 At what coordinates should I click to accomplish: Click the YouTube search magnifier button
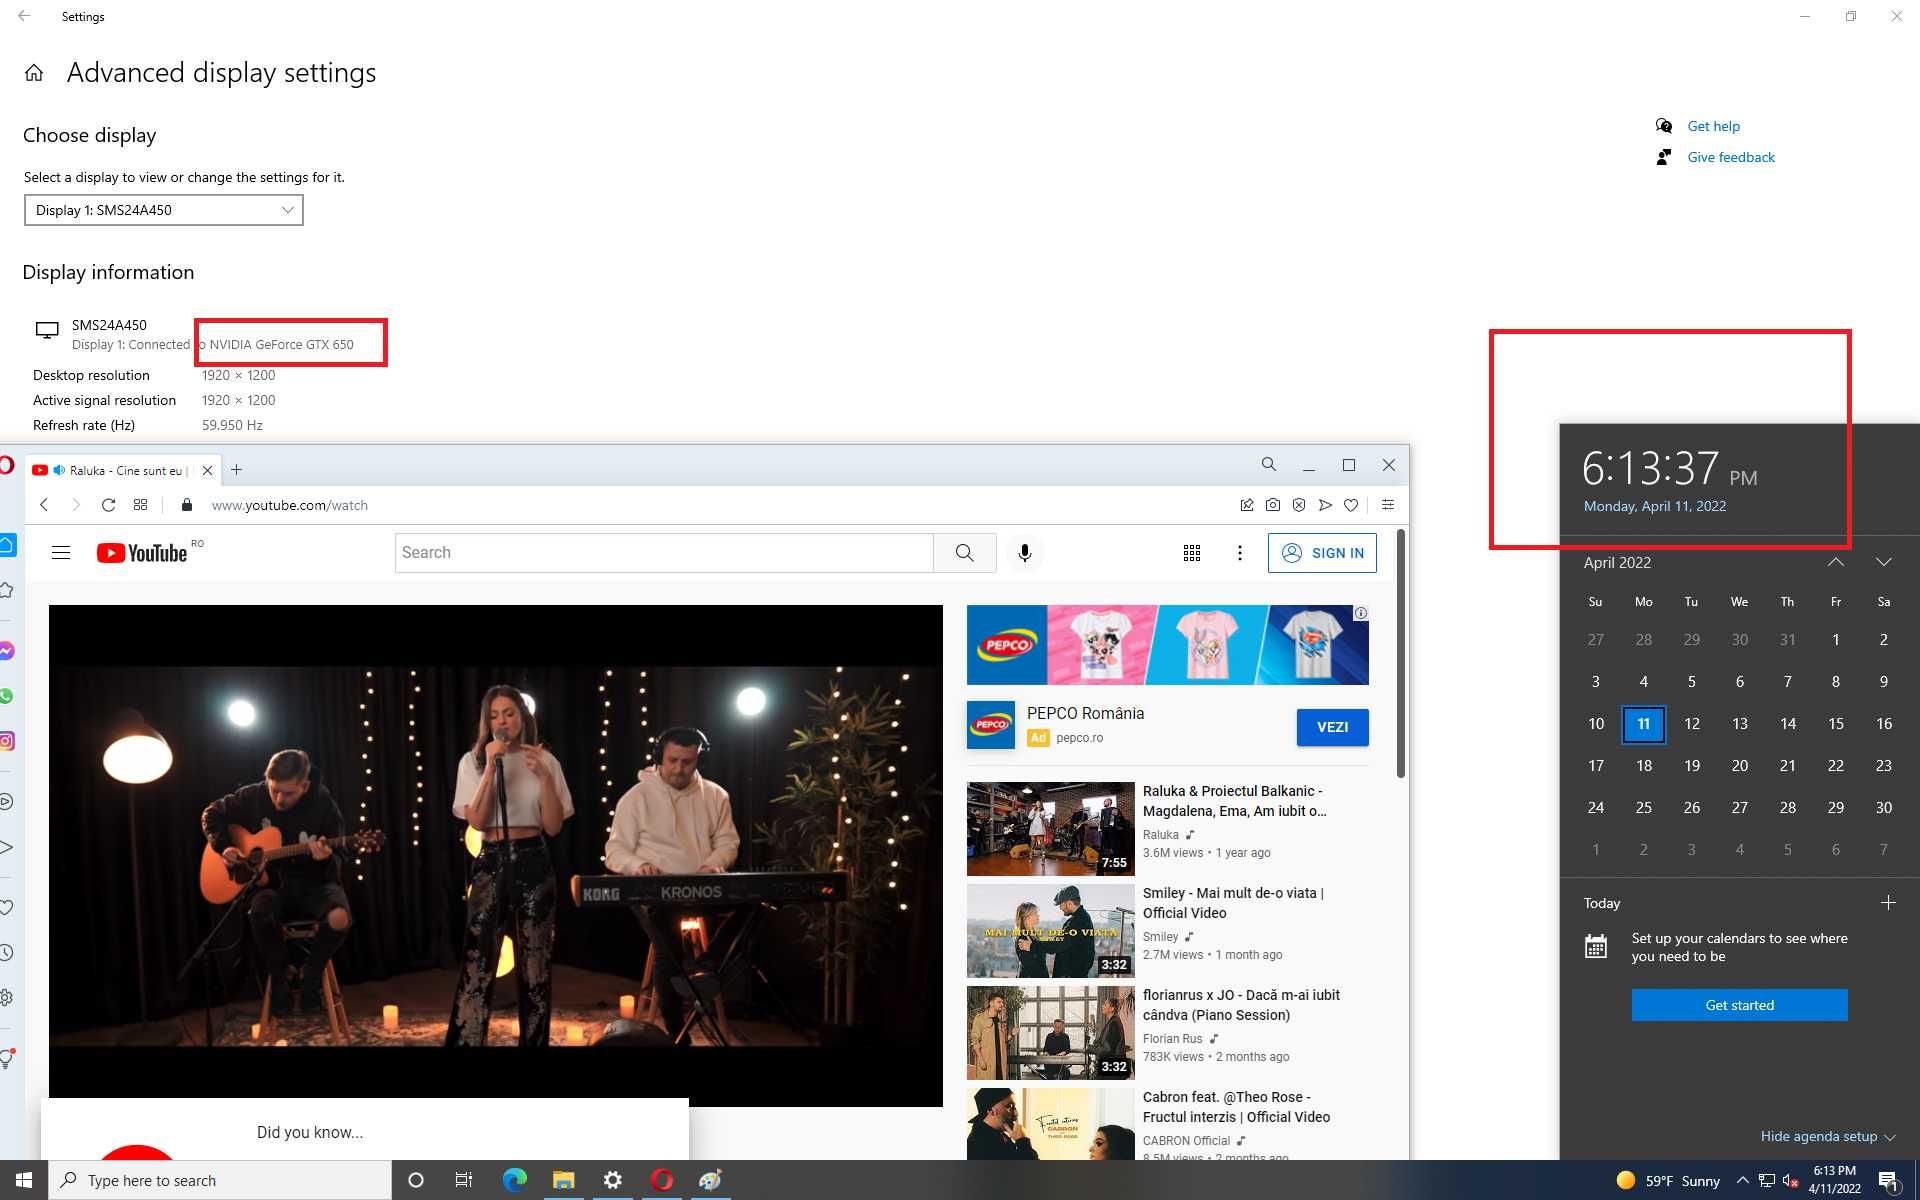coord(964,553)
